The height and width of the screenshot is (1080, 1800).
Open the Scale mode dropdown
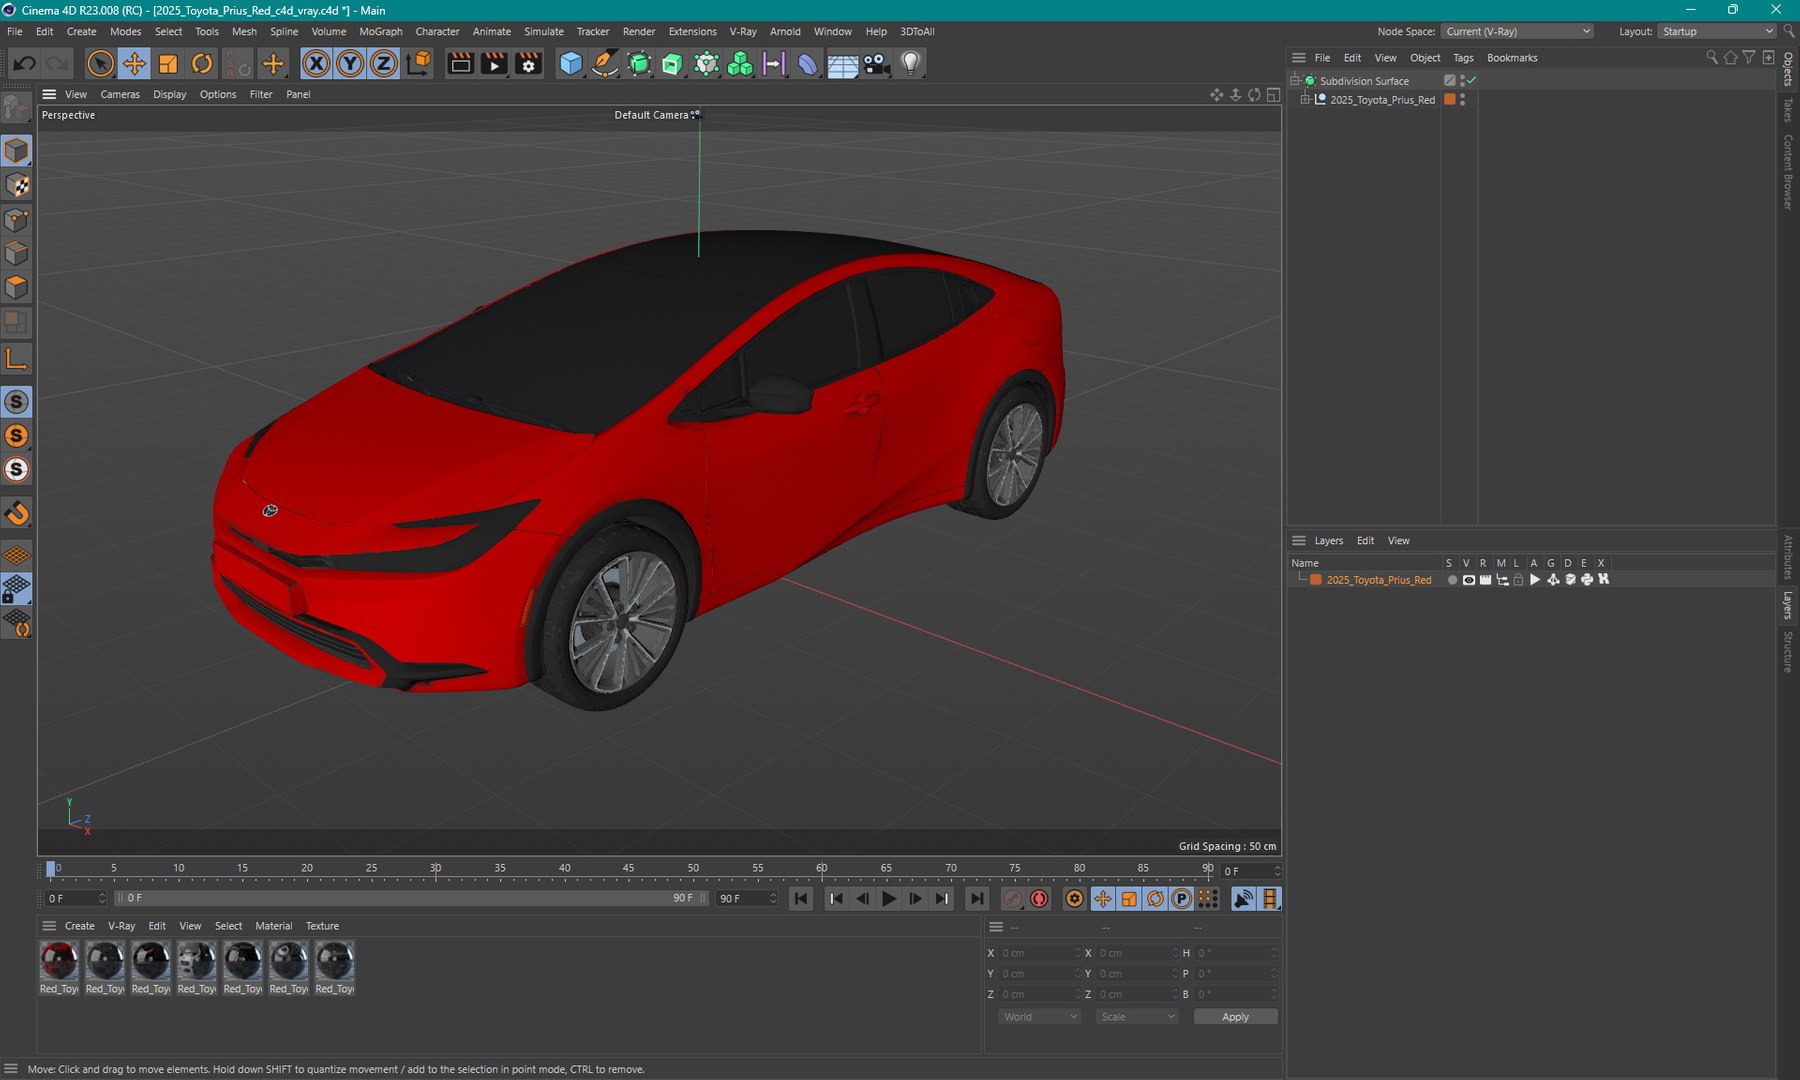click(x=1137, y=1017)
